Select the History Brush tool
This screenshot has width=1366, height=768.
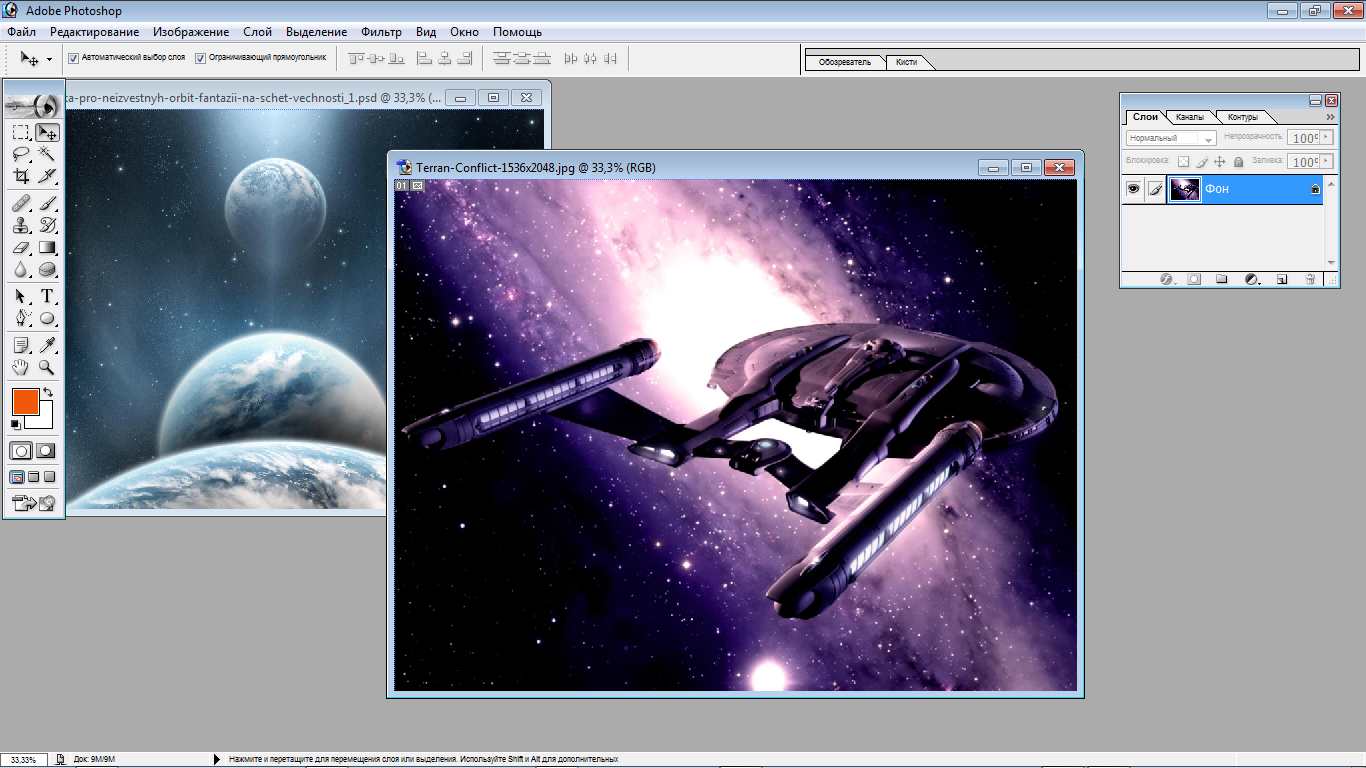46,225
